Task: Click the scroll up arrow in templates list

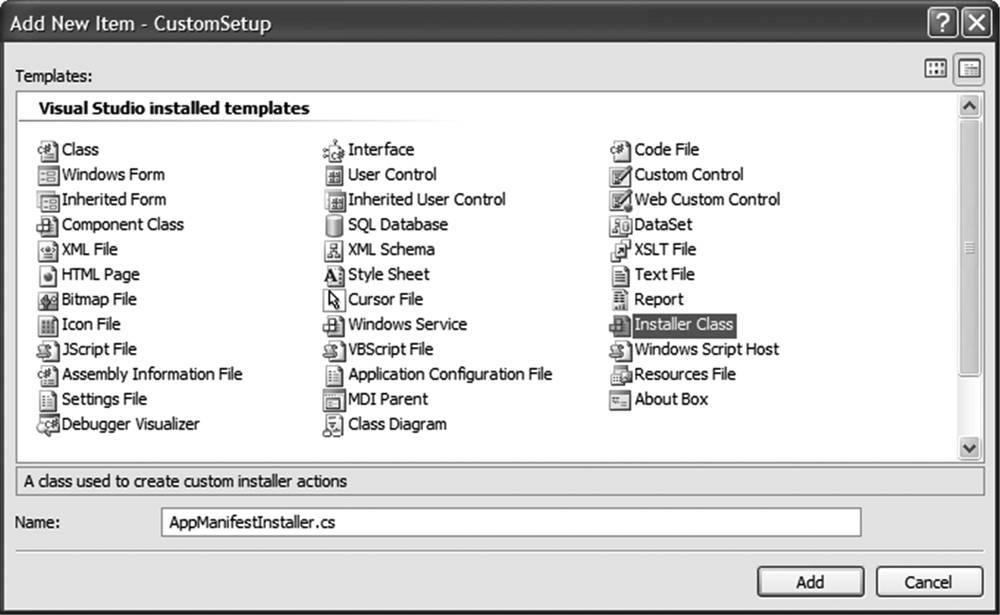Action: tap(969, 106)
